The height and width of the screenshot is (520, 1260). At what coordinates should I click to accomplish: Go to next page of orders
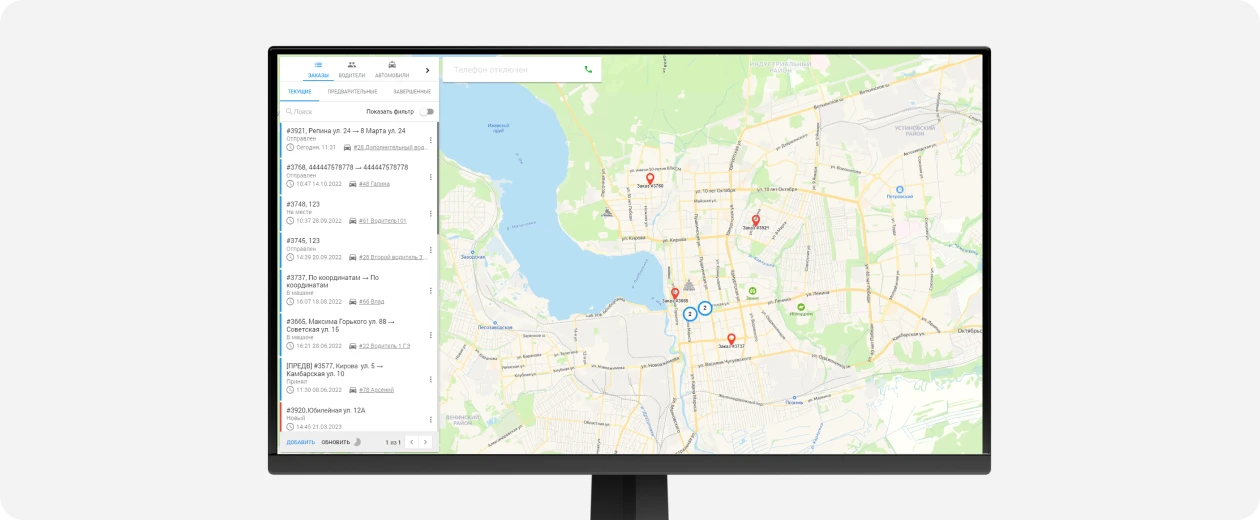425,442
